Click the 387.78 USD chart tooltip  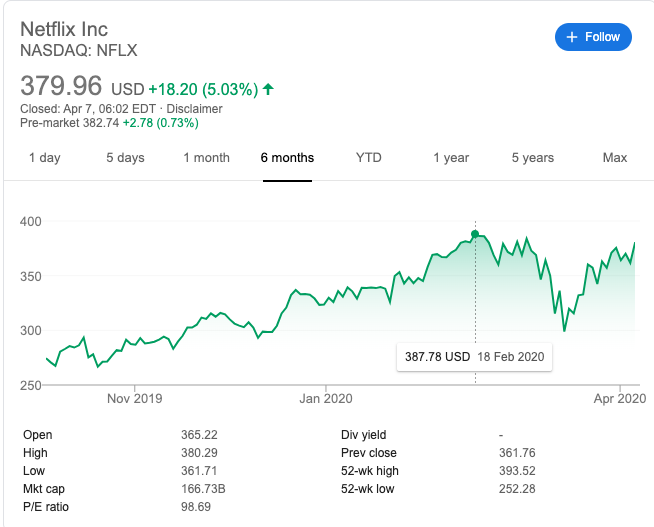click(x=474, y=356)
